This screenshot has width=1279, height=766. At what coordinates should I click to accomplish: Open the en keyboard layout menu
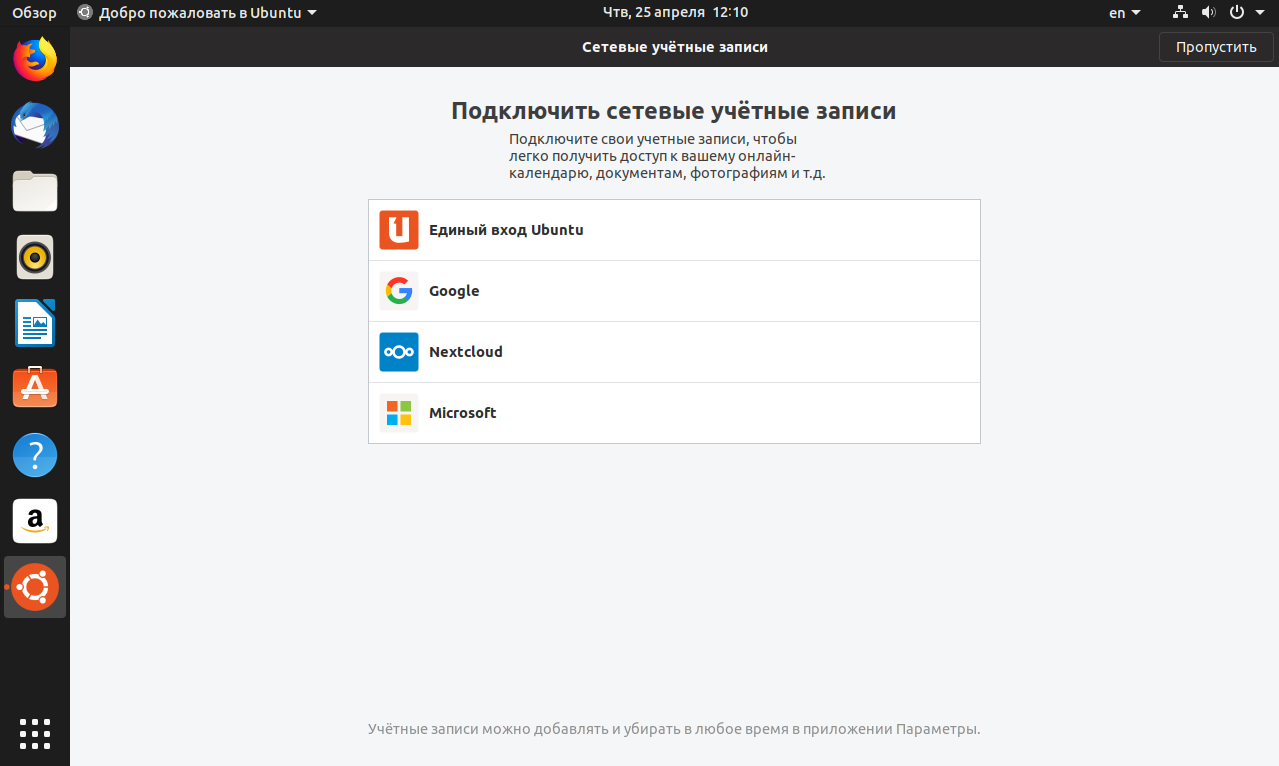pyautogui.click(x=1125, y=13)
